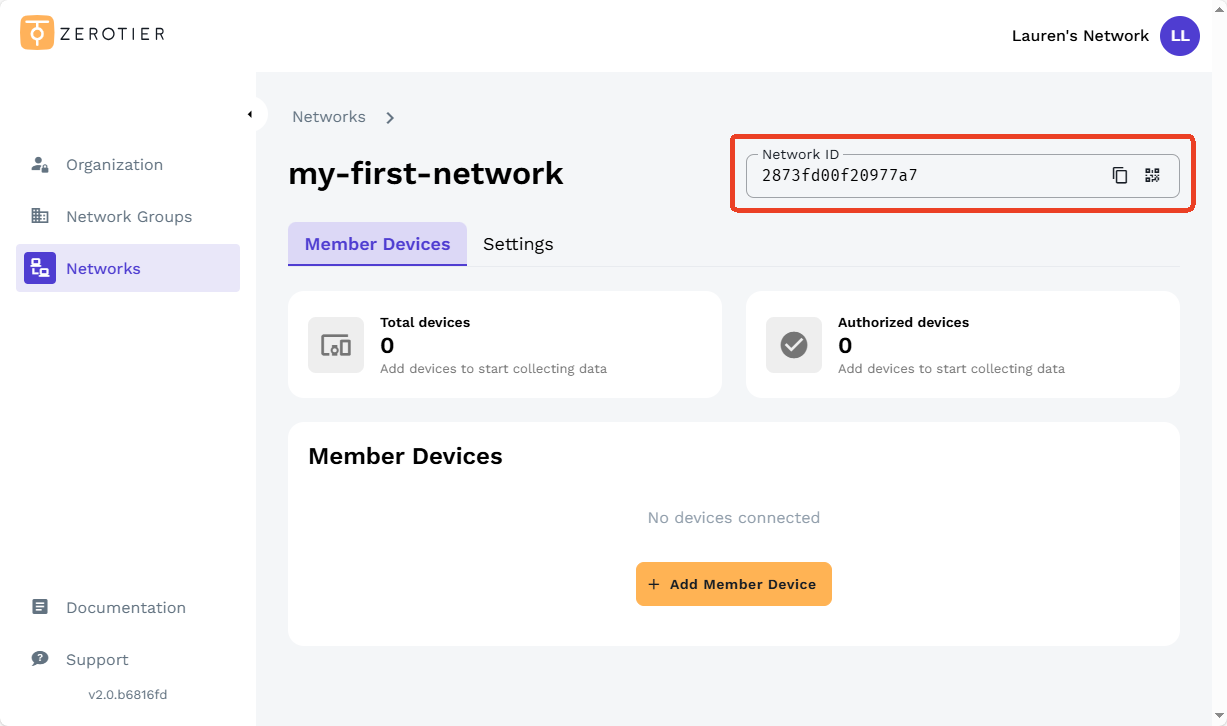The height and width of the screenshot is (726, 1227).
Task: Click the Documentation book icon
Action: (x=39, y=607)
